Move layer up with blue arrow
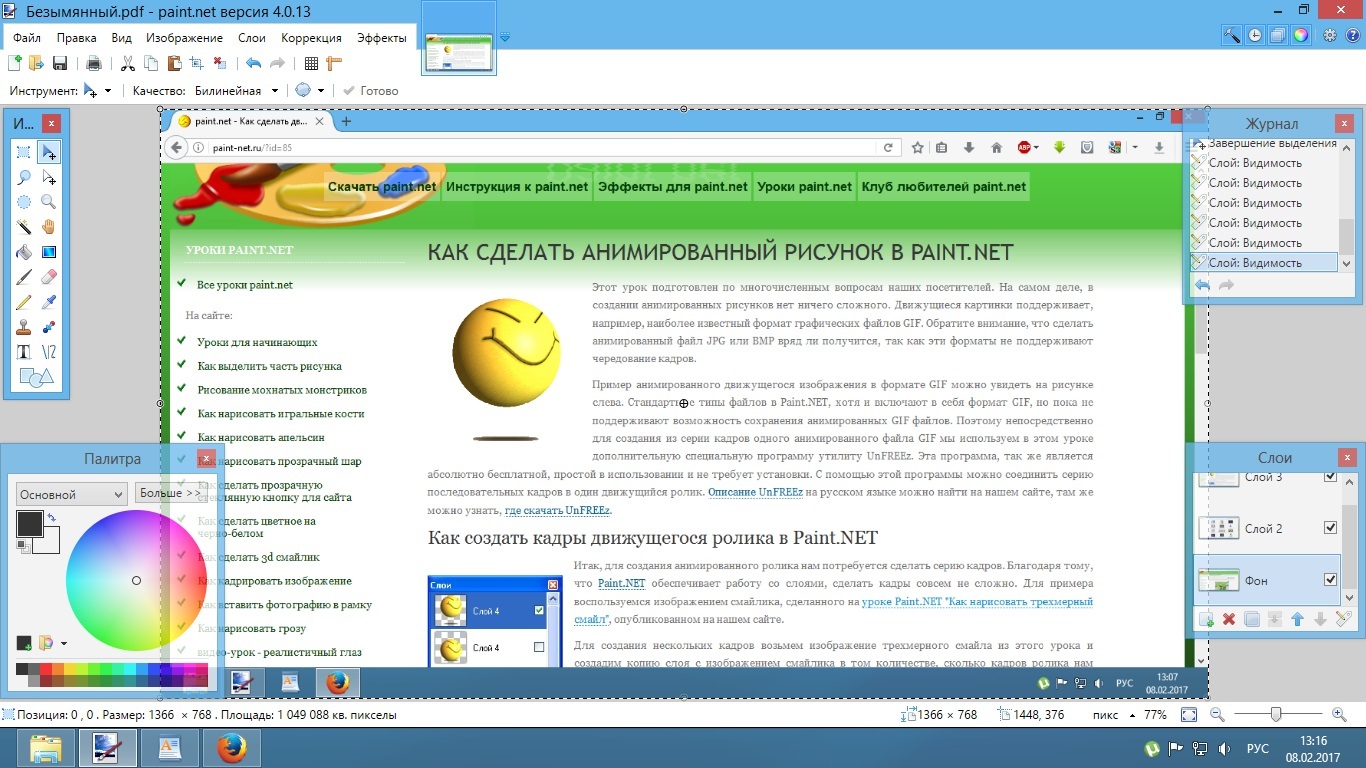Image resolution: width=1366 pixels, height=768 pixels. click(x=1297, y=620)
